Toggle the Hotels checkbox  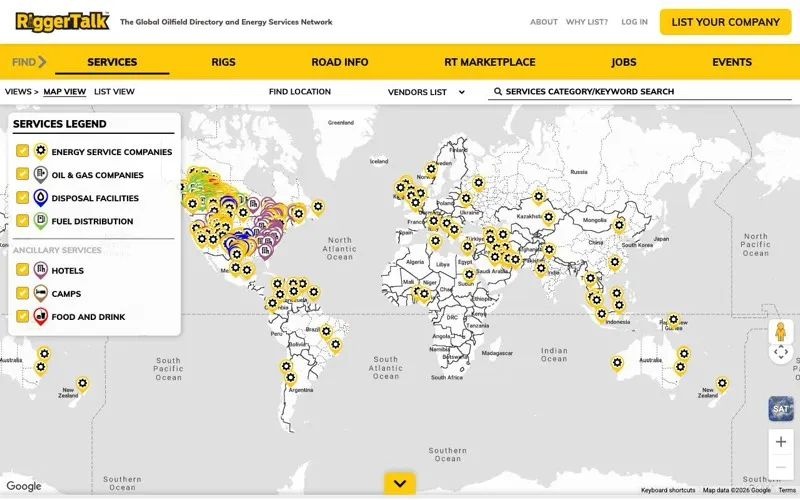pos(22,269)
